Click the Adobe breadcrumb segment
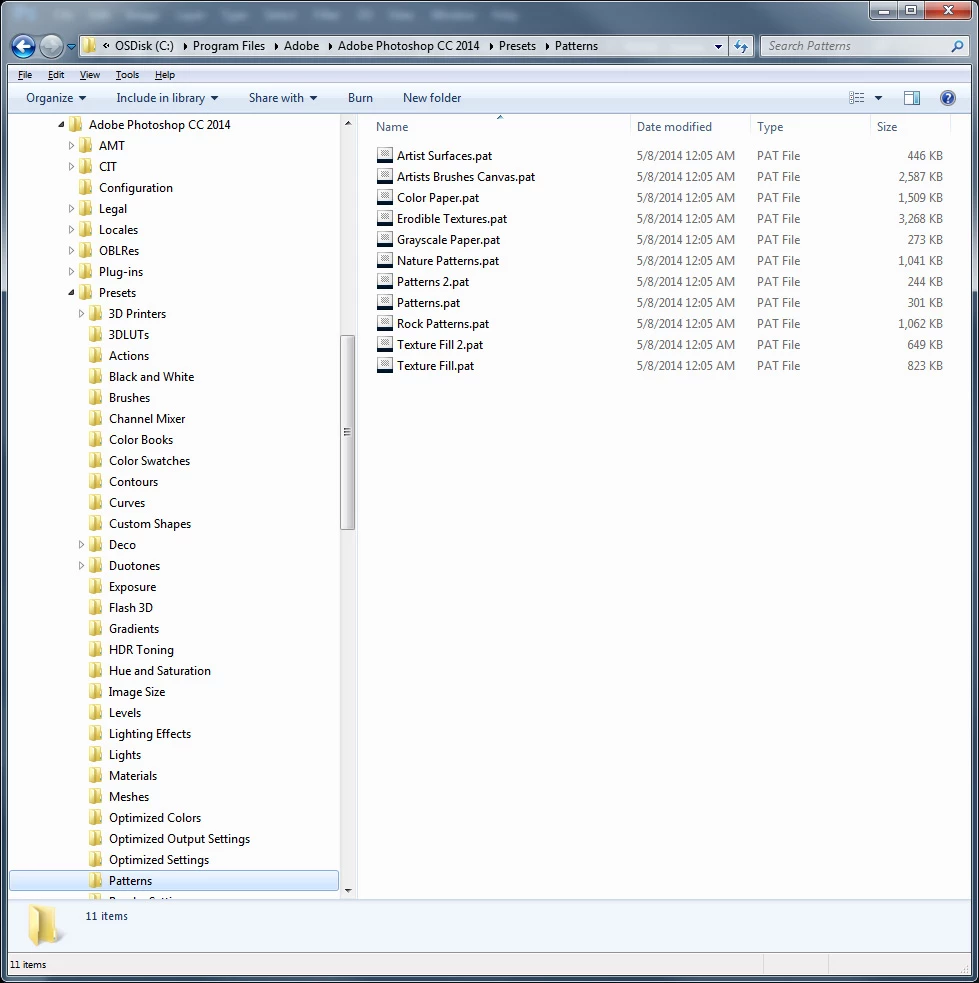This screenshot has height=983, width=979. pyautogui.click(x=301, y=46)
